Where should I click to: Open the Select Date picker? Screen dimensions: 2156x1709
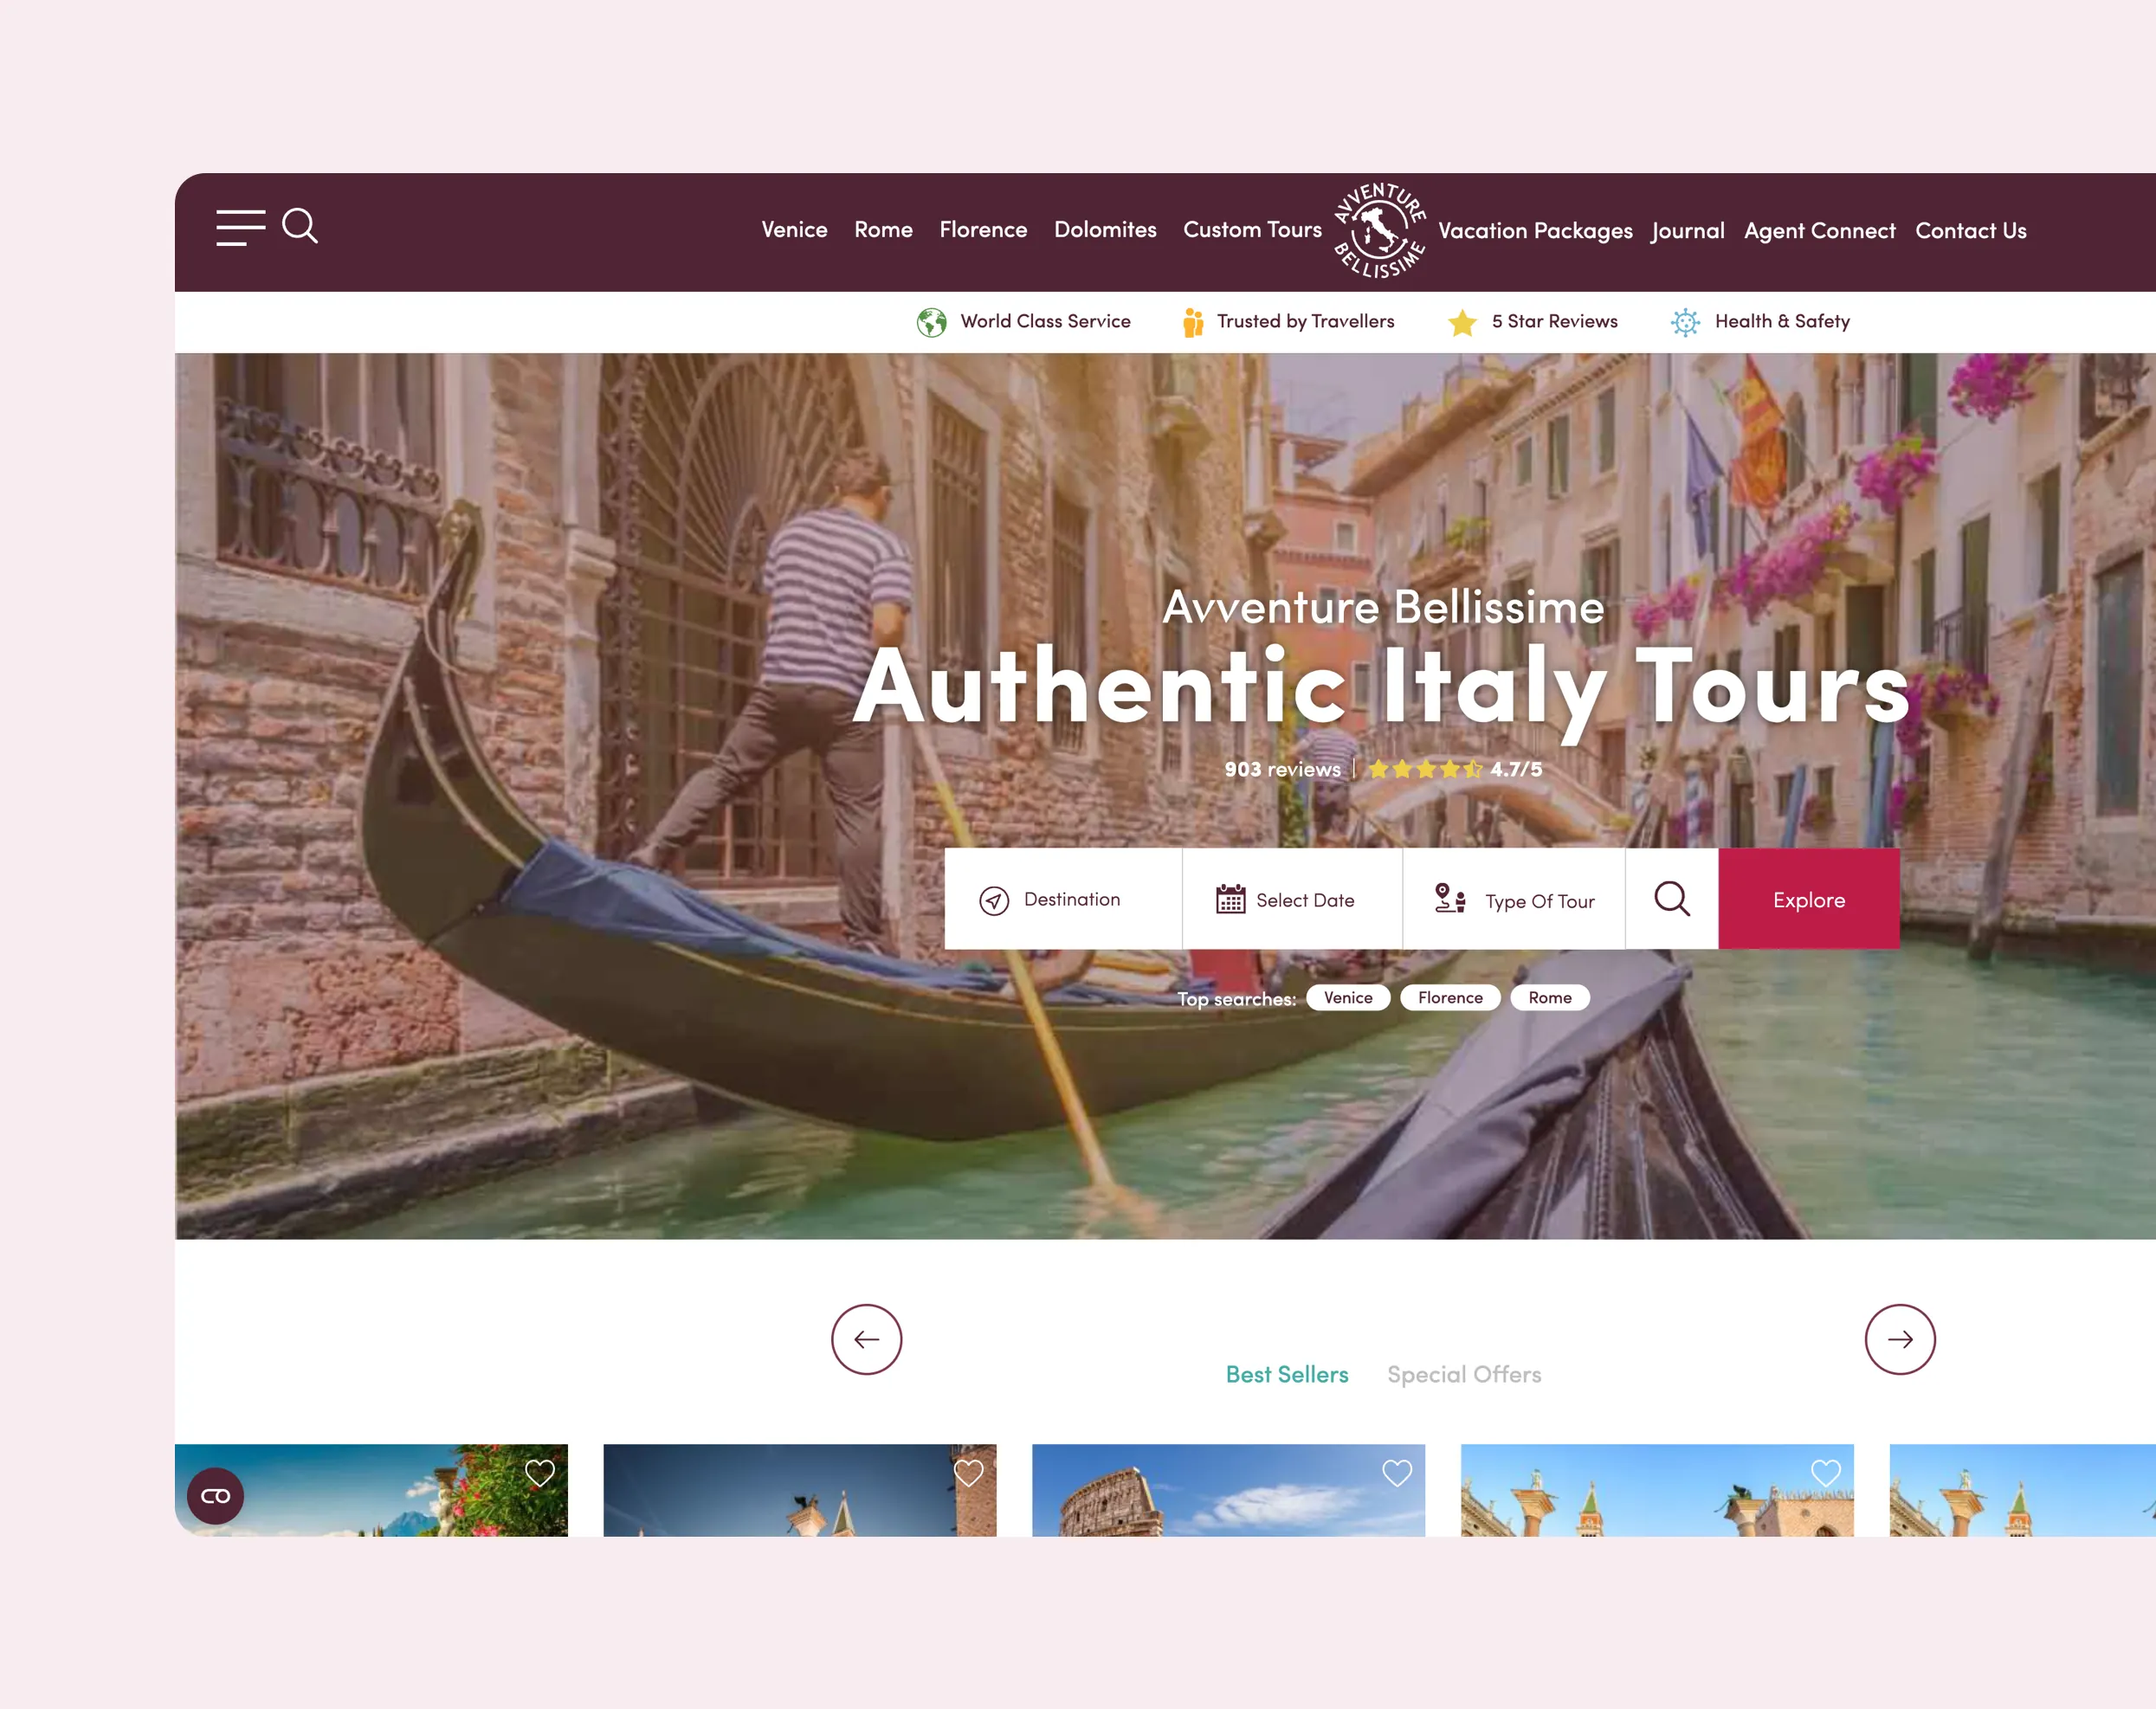1293,899
